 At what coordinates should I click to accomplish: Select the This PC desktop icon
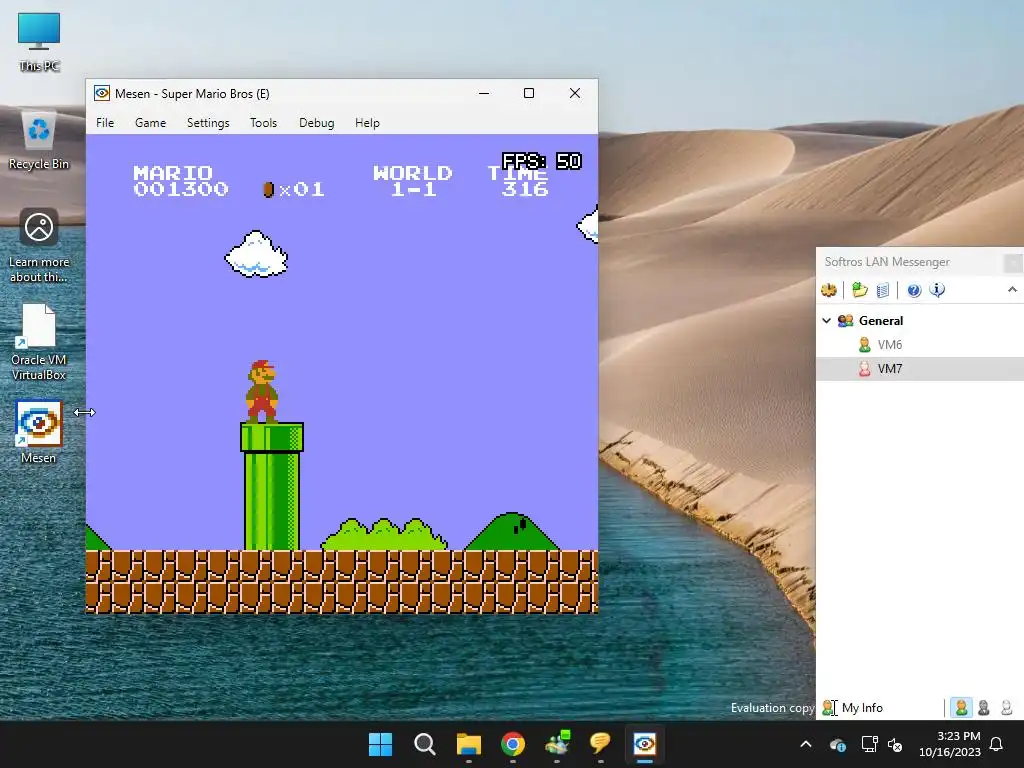tap(39, 42)
